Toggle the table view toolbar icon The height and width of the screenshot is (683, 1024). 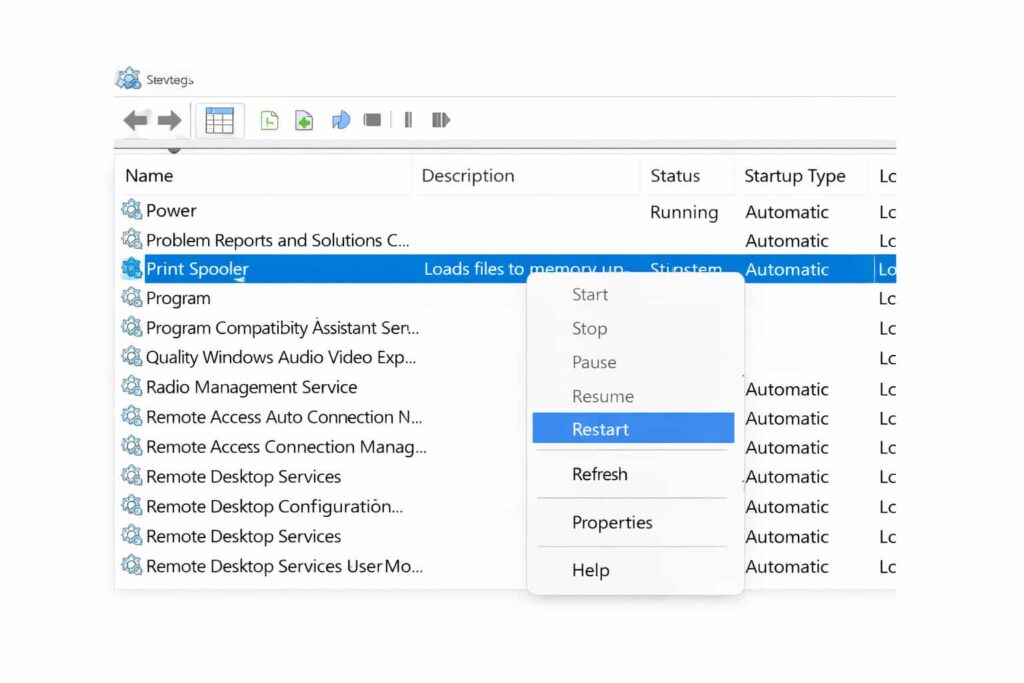(x=219, y=121)
